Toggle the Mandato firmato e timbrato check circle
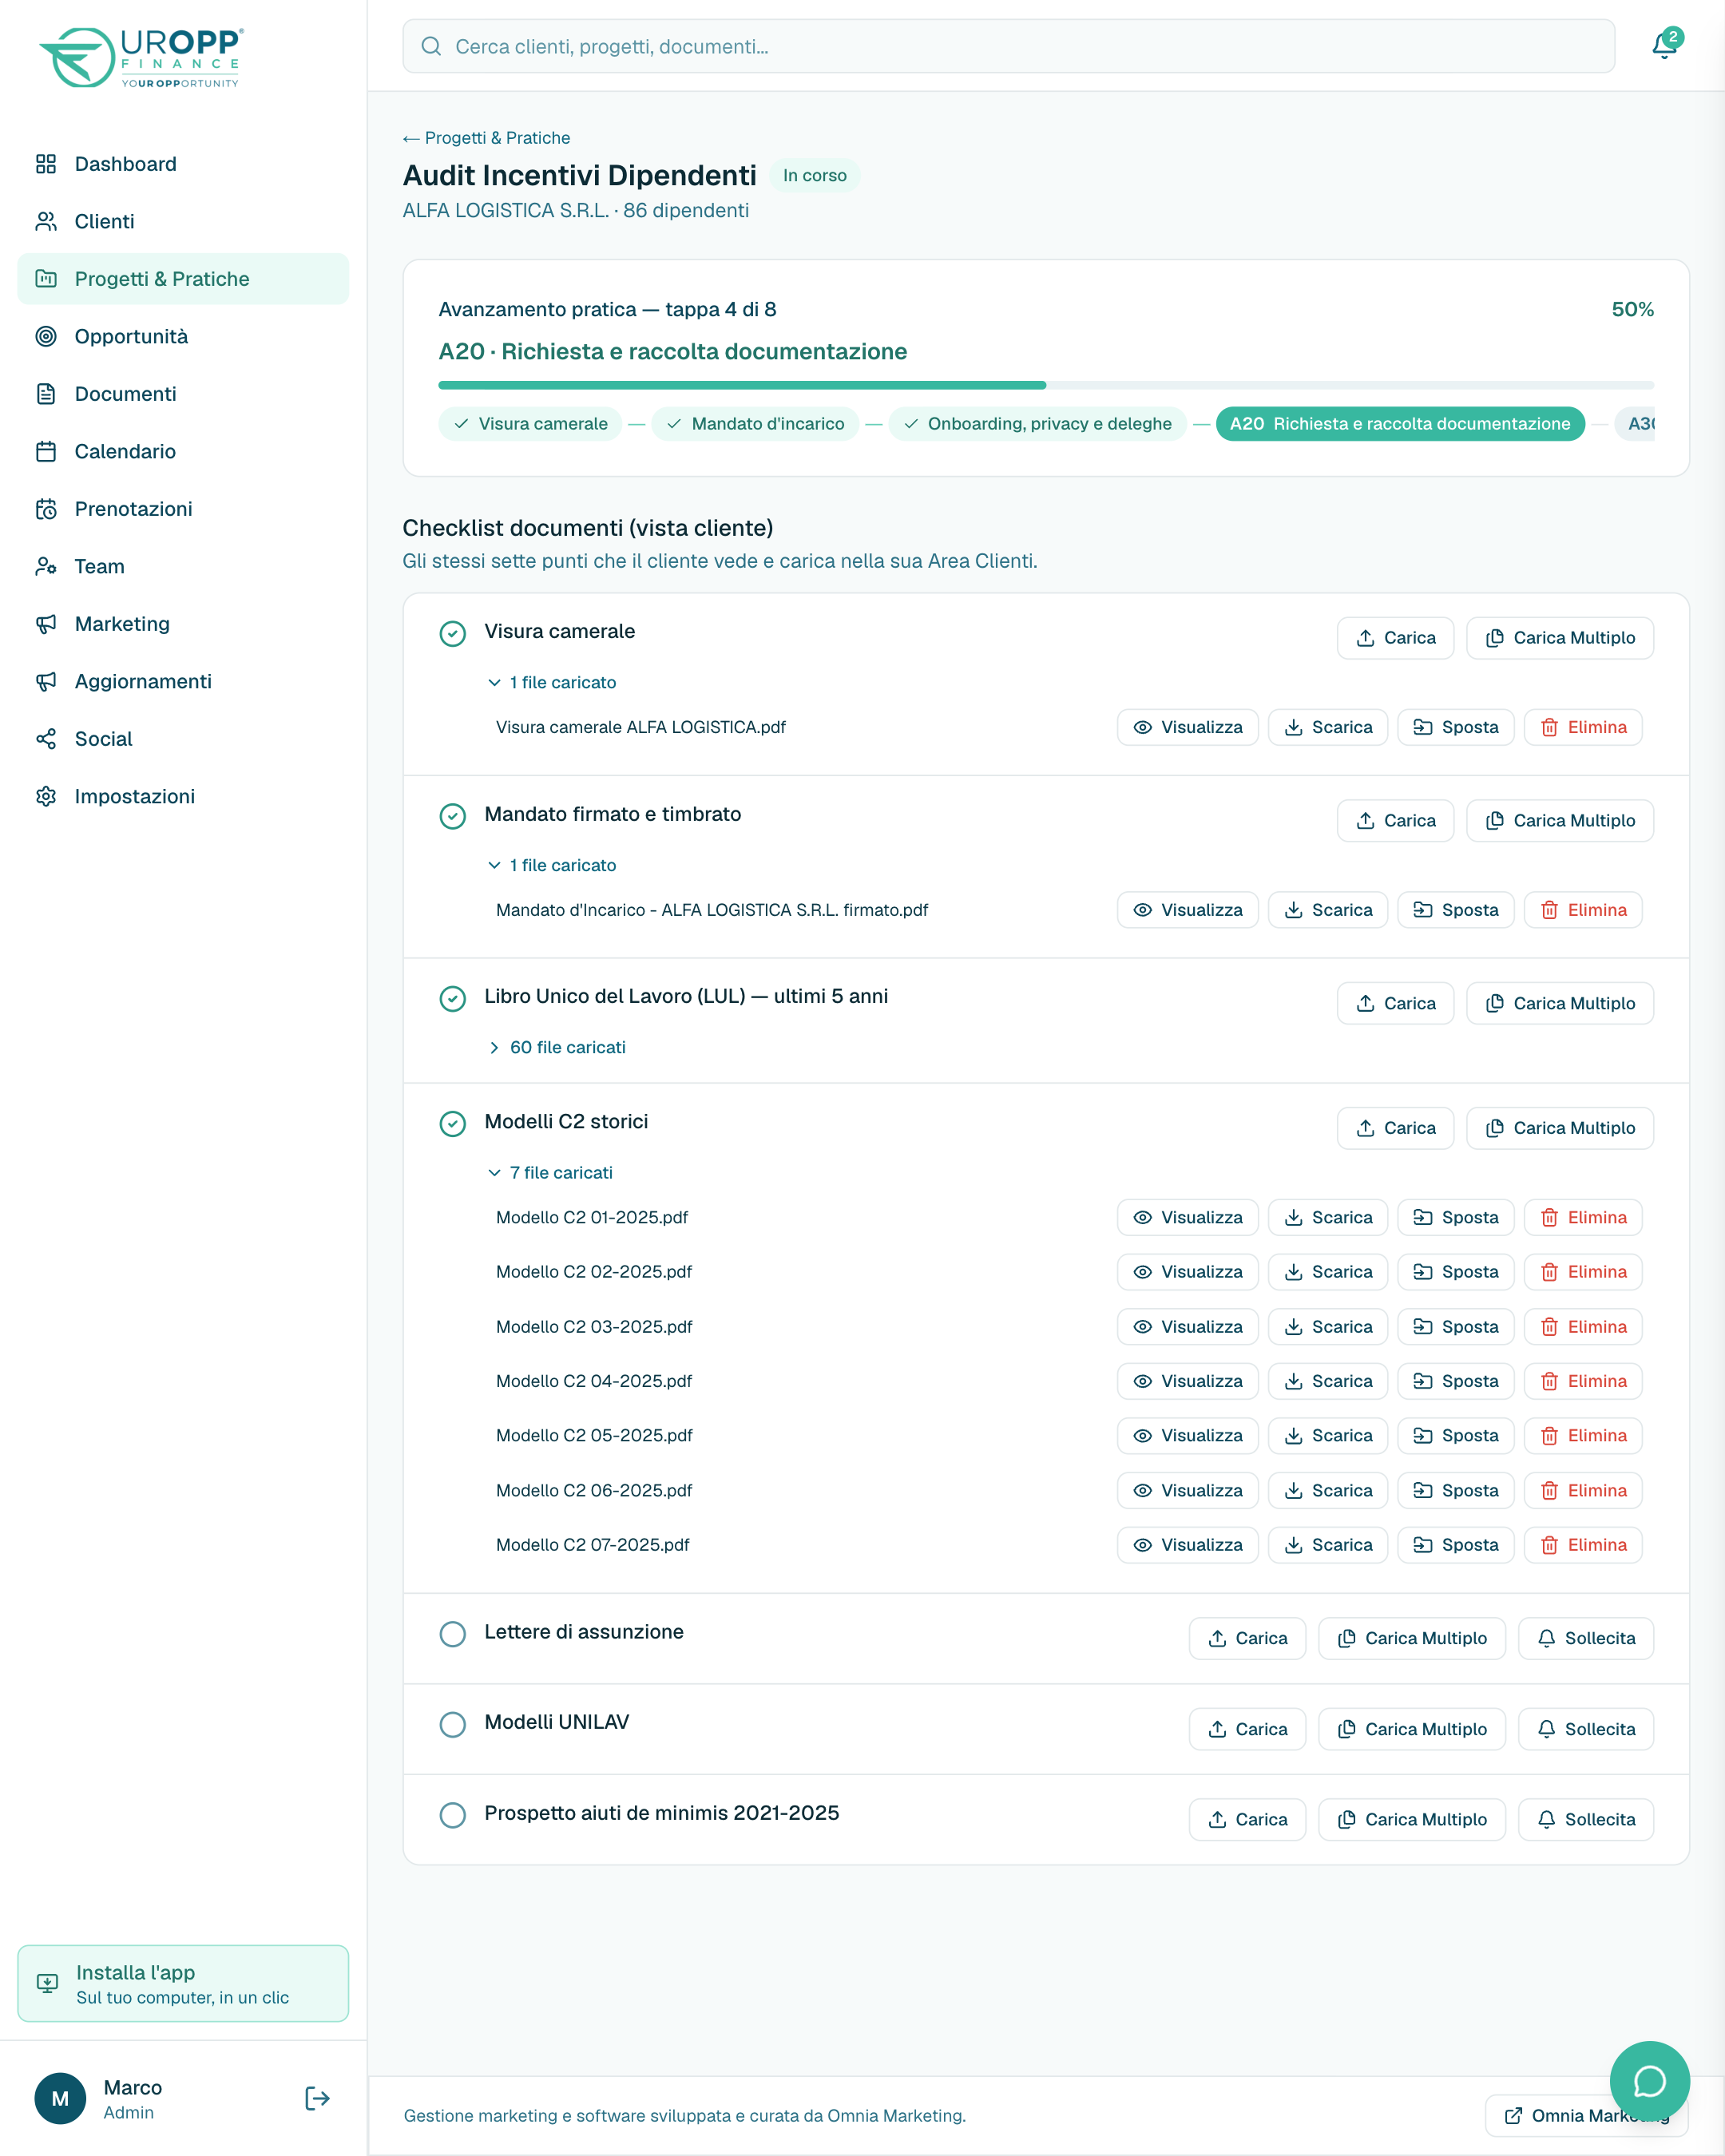 click(x=453, y=816)
